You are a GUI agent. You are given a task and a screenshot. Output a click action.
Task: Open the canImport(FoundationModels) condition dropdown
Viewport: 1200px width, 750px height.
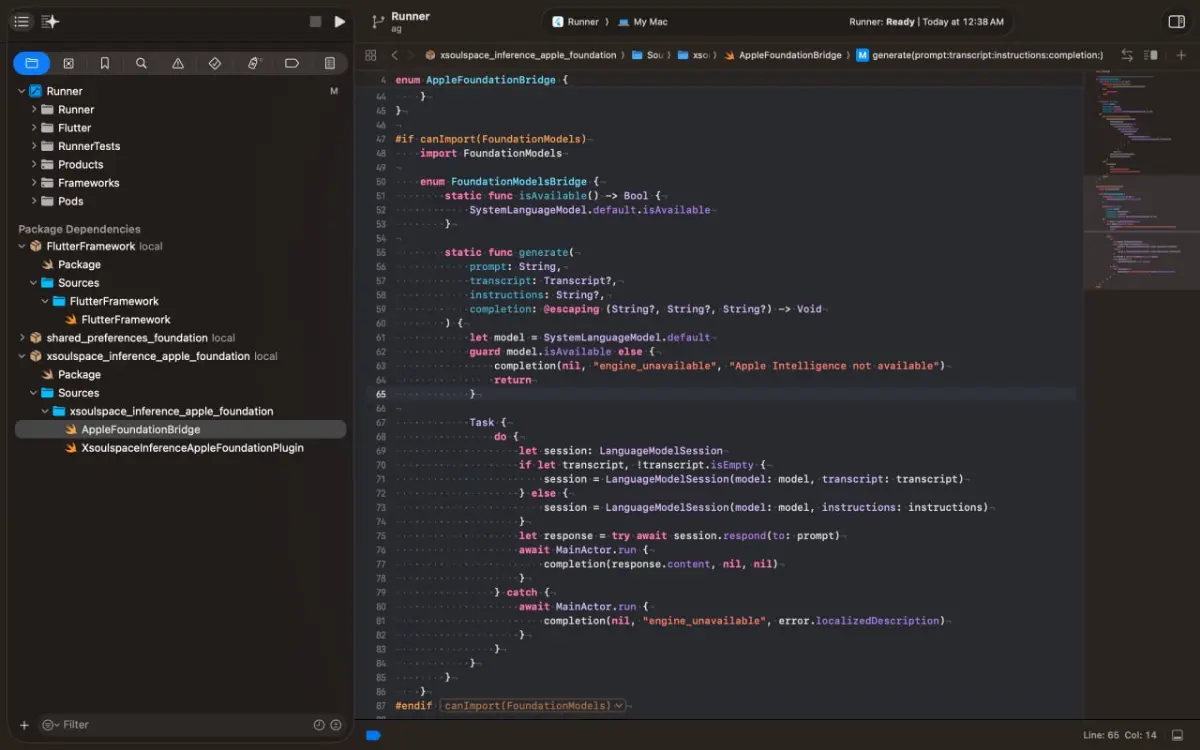coord(534,705)
